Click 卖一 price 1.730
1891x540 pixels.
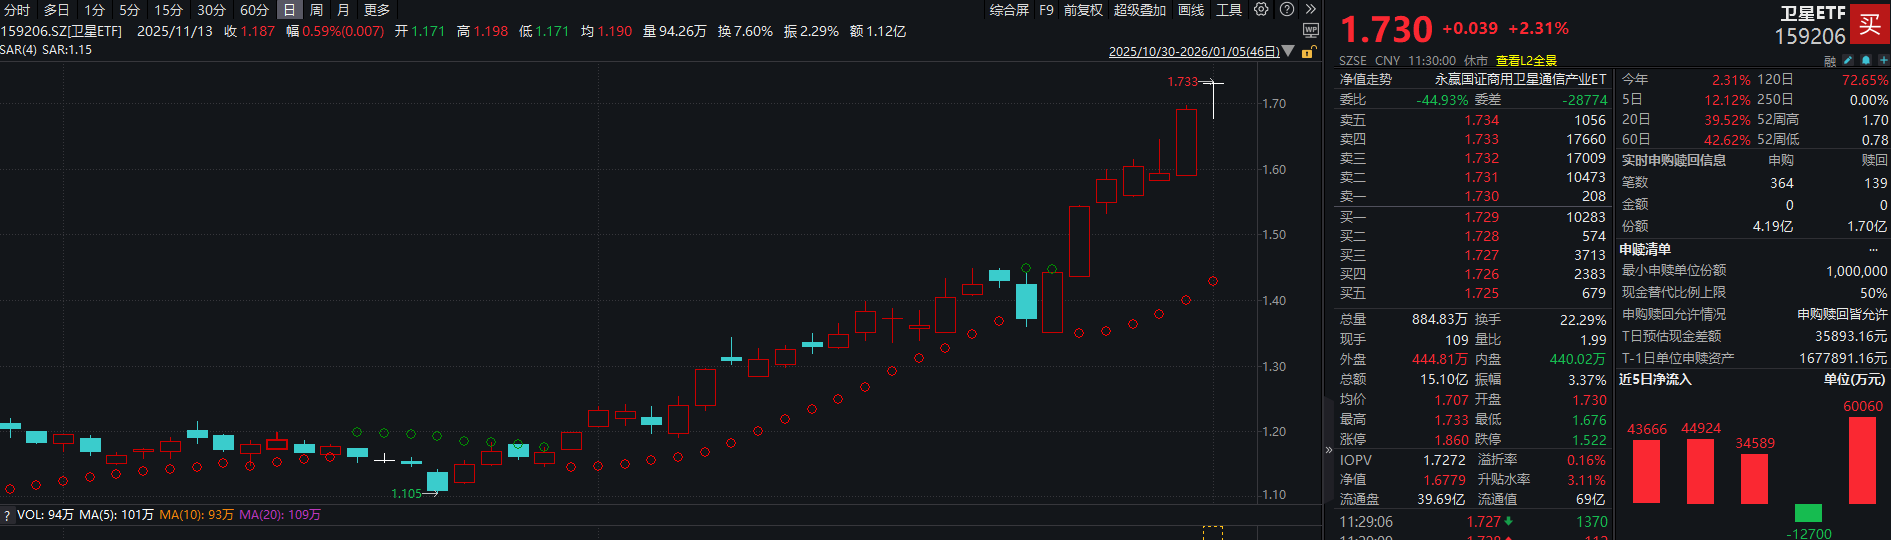1482,196
